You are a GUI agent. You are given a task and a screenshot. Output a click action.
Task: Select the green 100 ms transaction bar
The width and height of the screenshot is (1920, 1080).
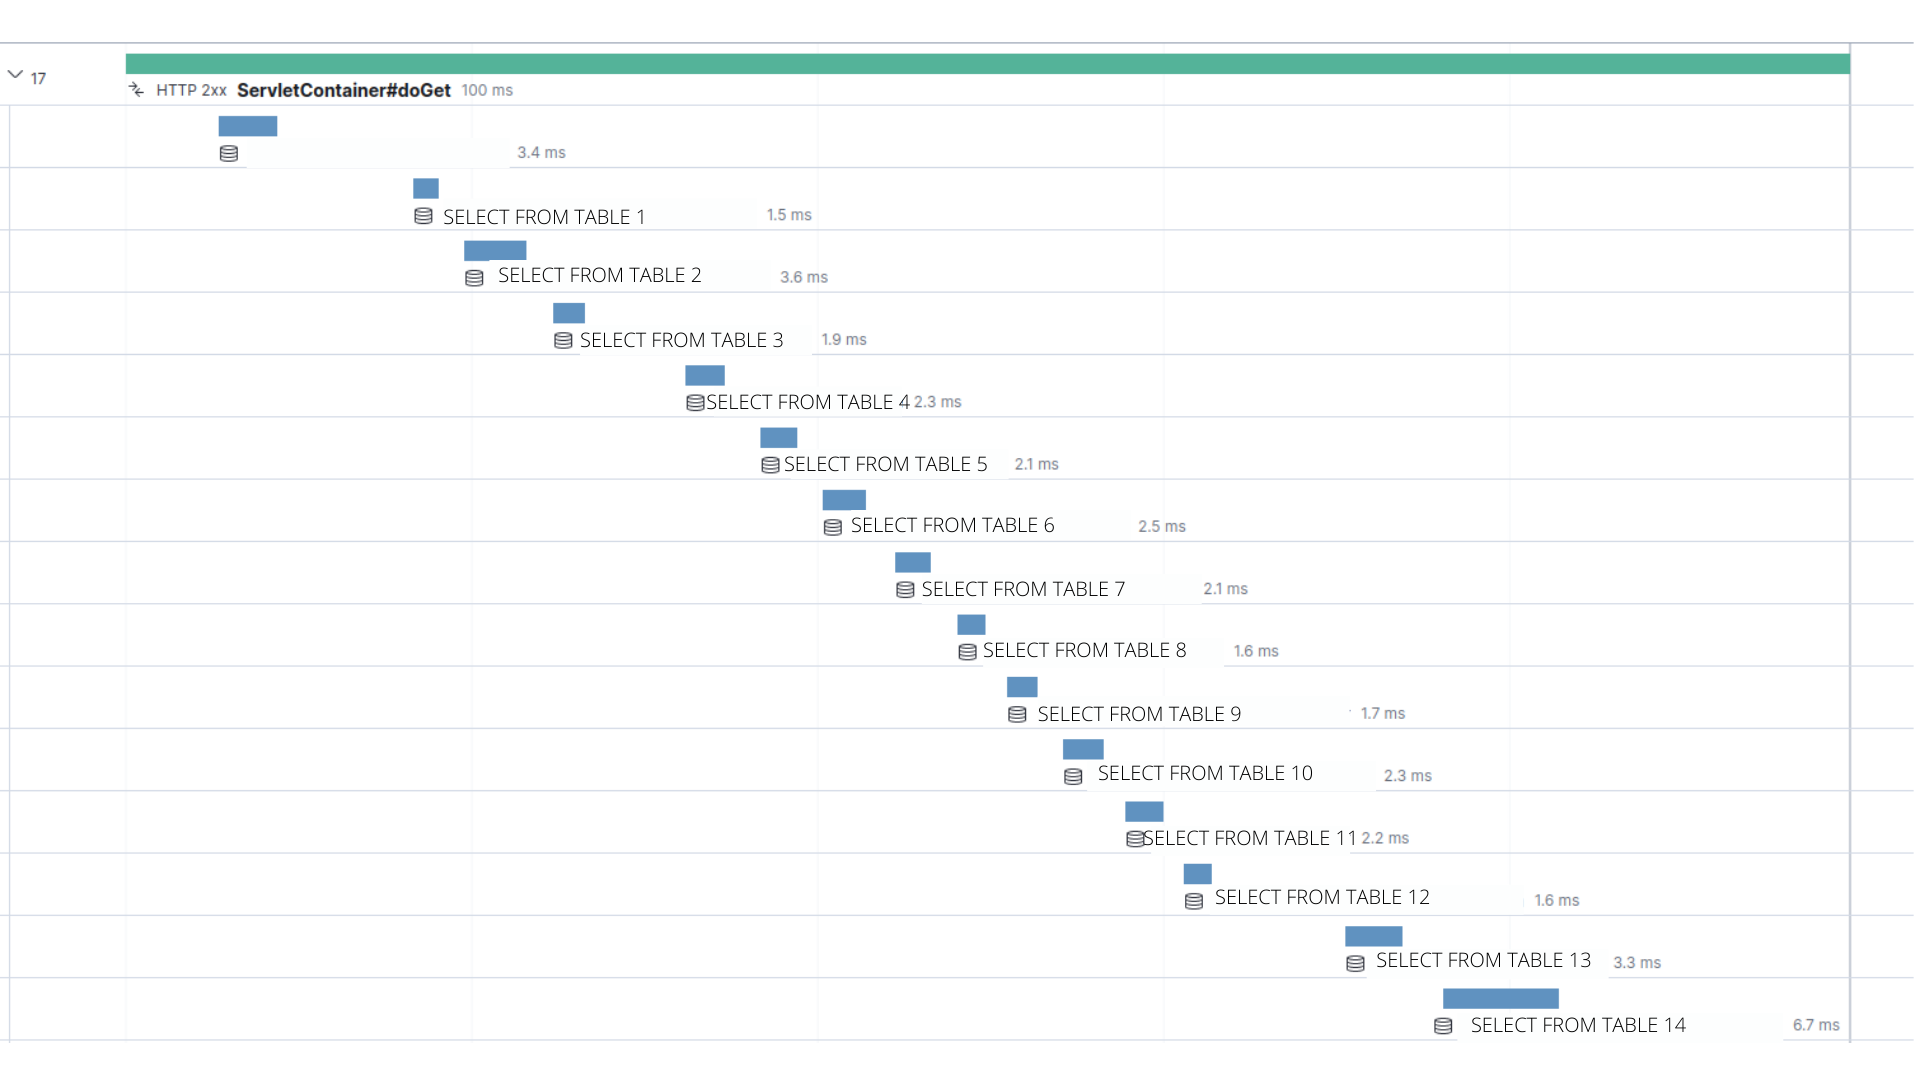(x=987, y=64)
